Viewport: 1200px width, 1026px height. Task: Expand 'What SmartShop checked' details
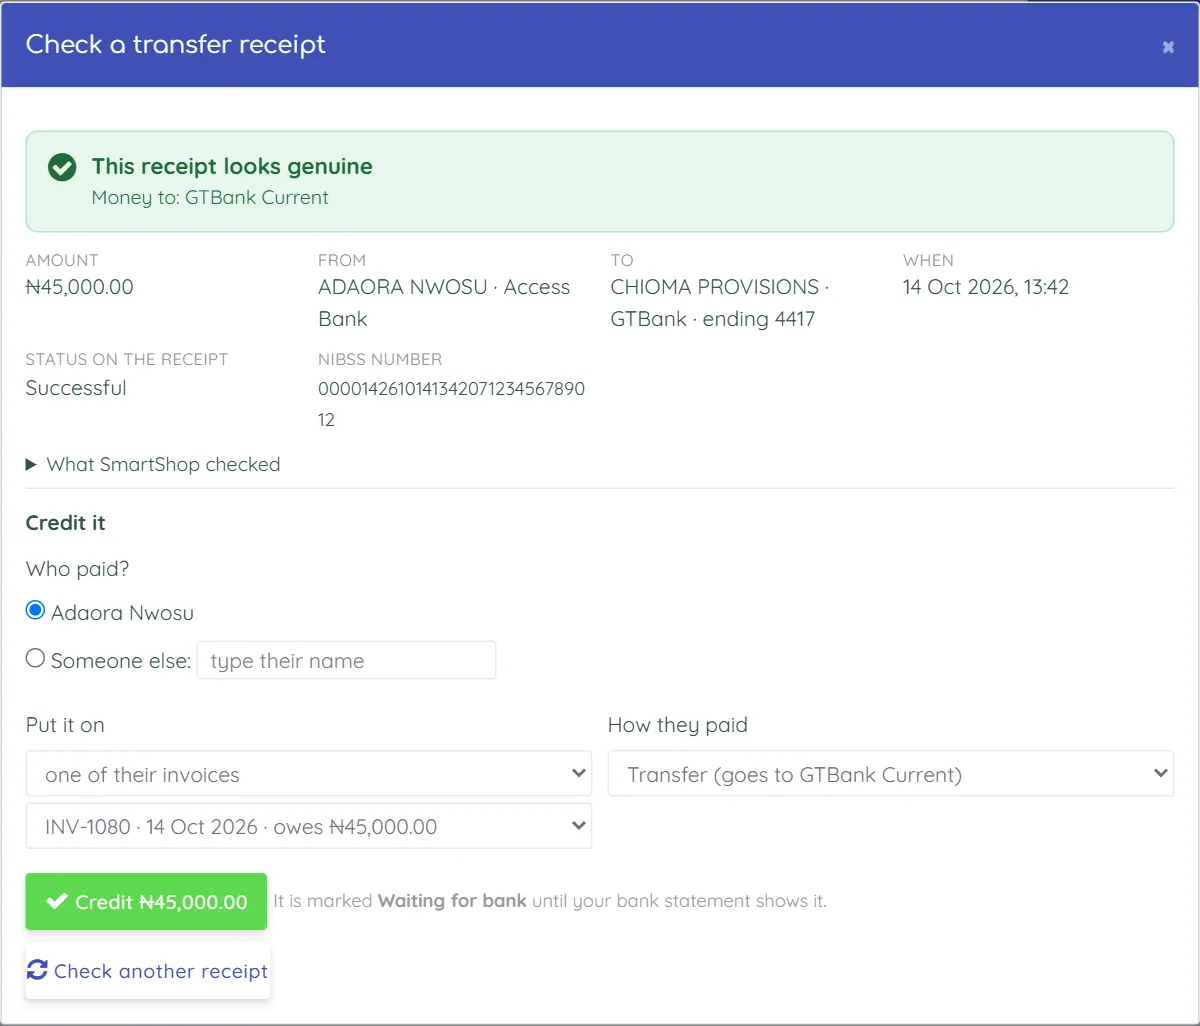(153, 464)
